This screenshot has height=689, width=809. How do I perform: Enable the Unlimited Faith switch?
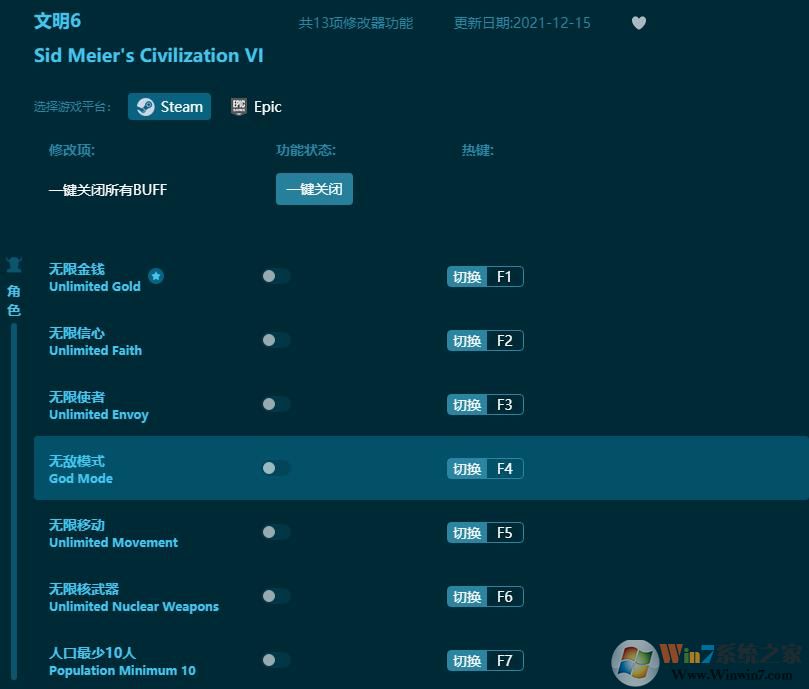click(x=275, y=341)
